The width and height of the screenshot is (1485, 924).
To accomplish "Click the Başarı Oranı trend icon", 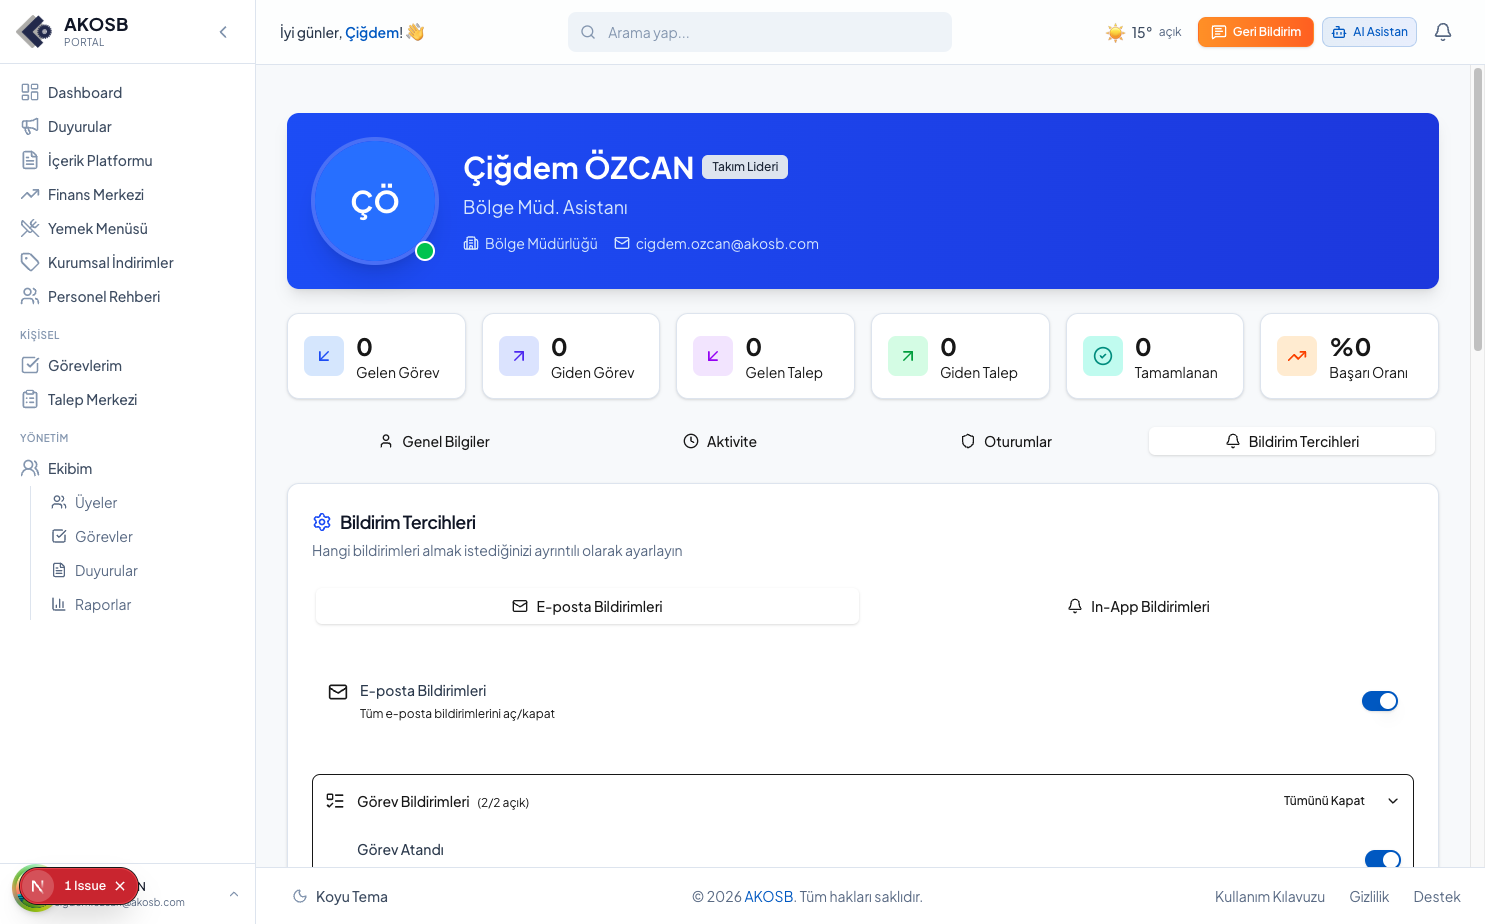I will 1297,356.
